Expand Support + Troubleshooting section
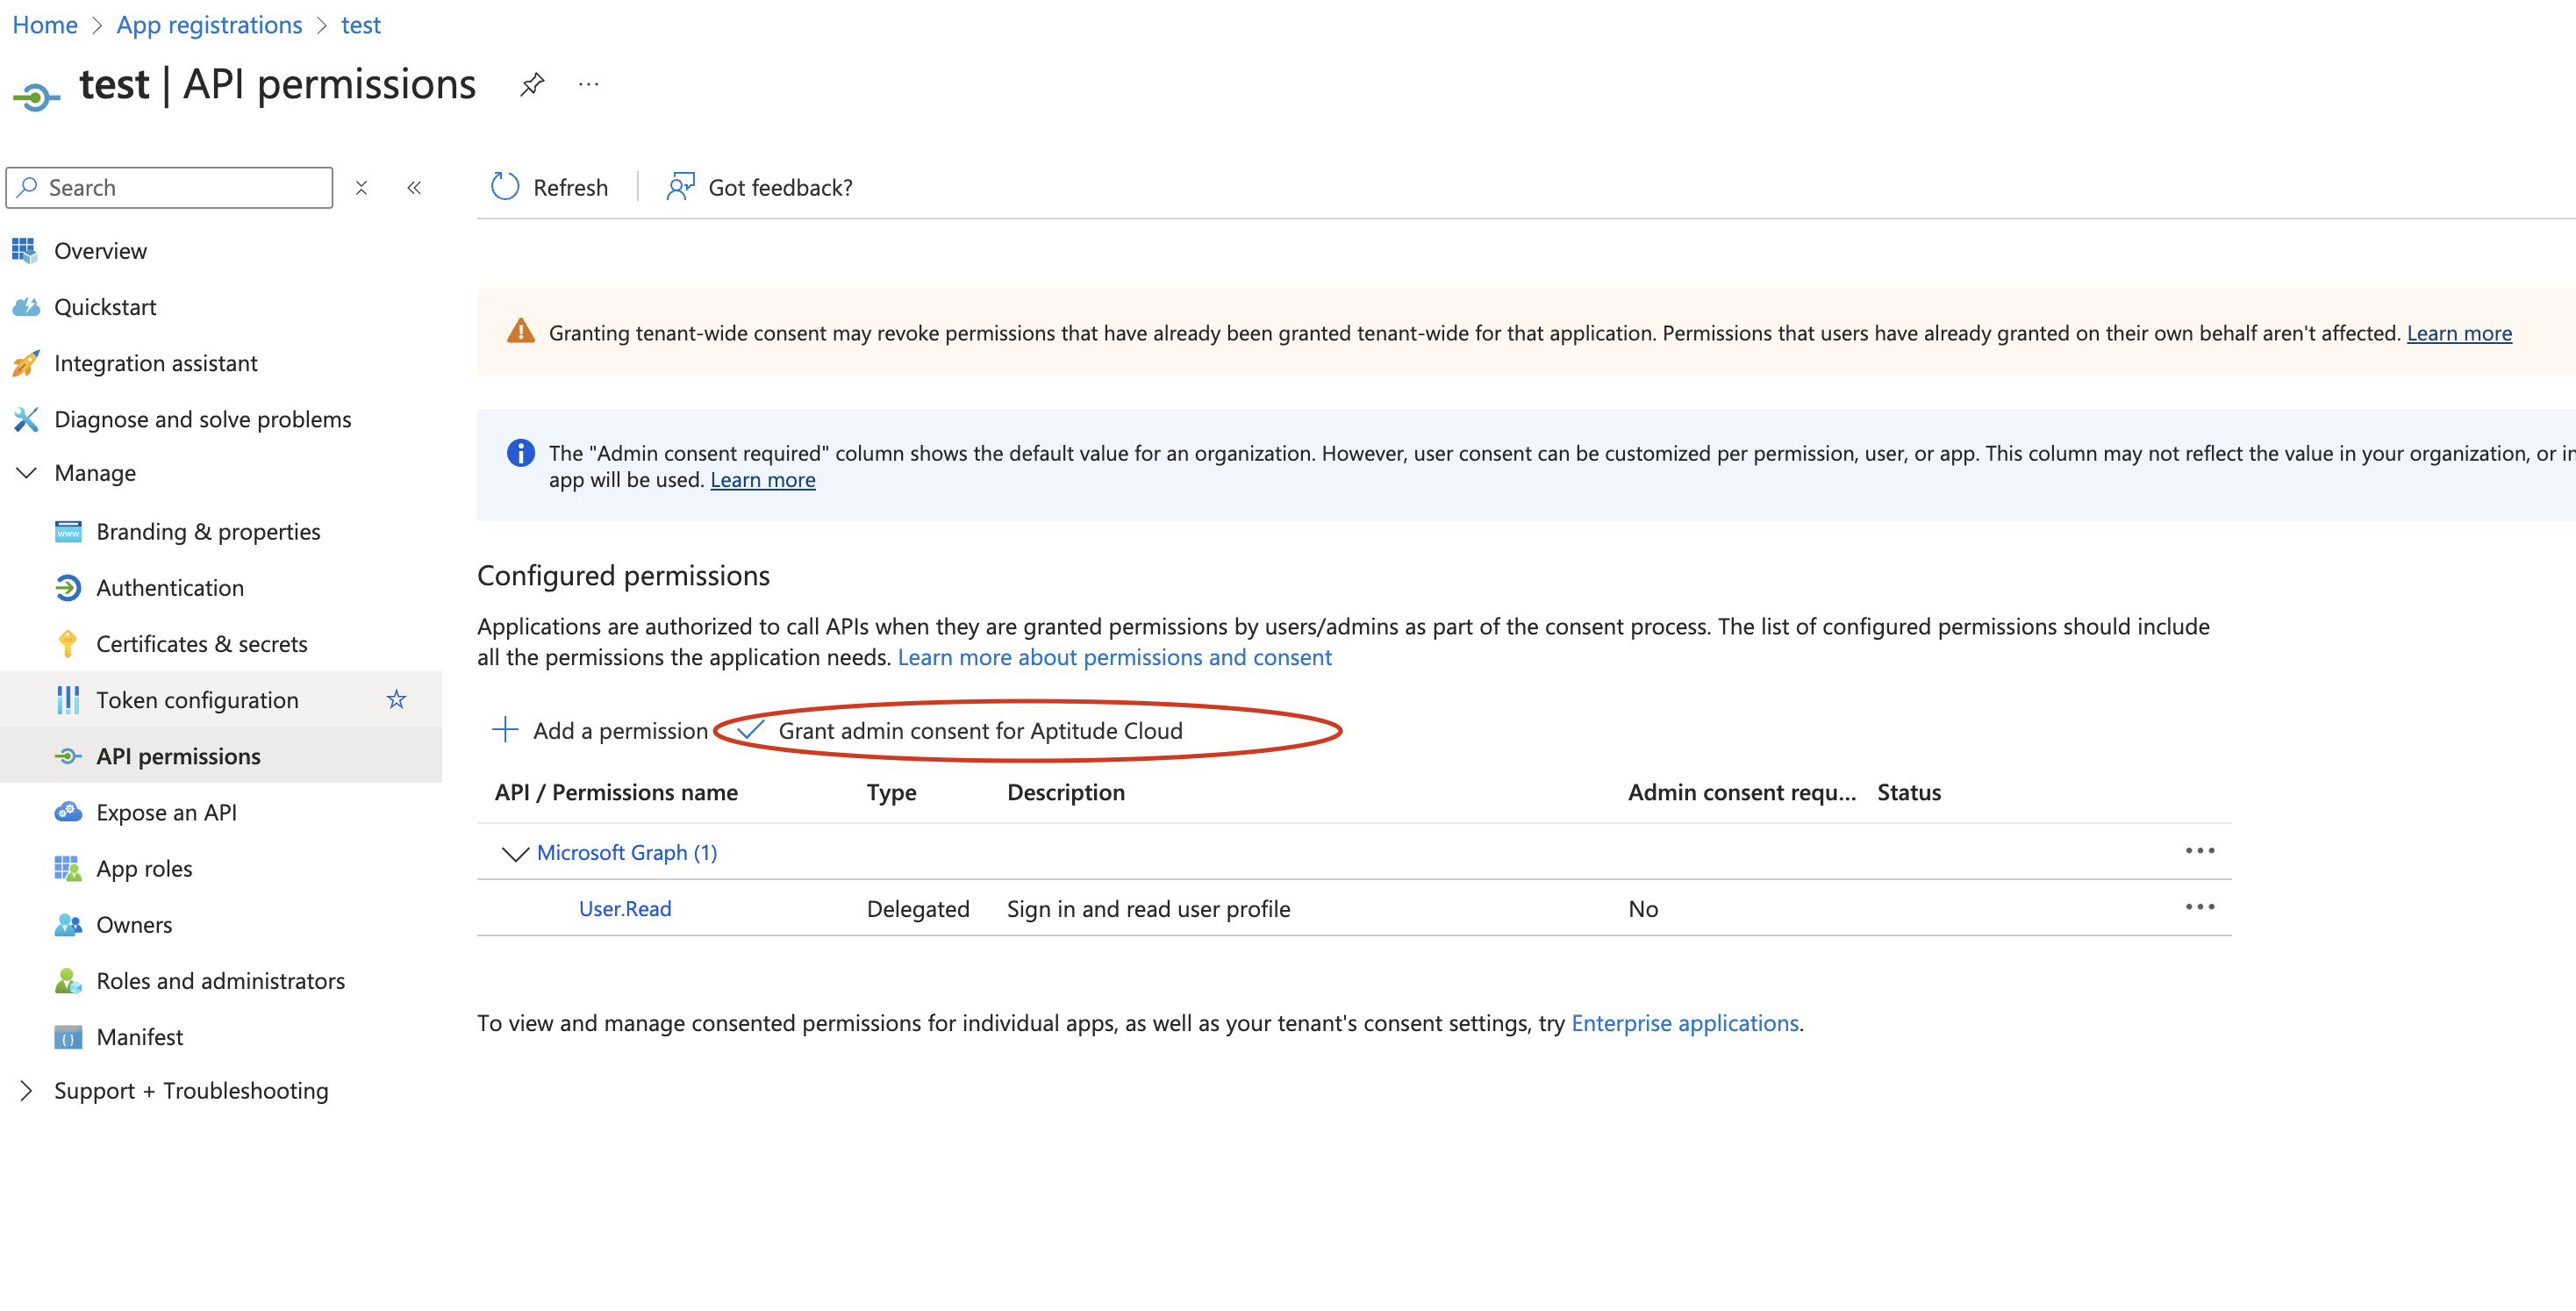 point(27,1091)
